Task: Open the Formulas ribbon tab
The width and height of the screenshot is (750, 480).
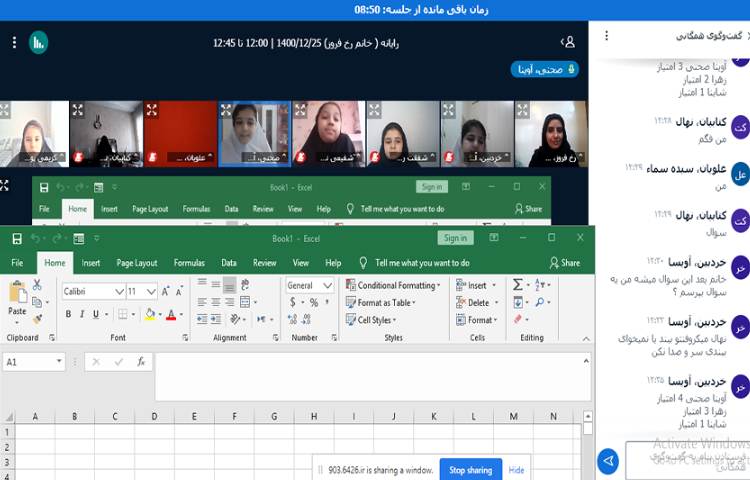Action: (x=188, y=263)
